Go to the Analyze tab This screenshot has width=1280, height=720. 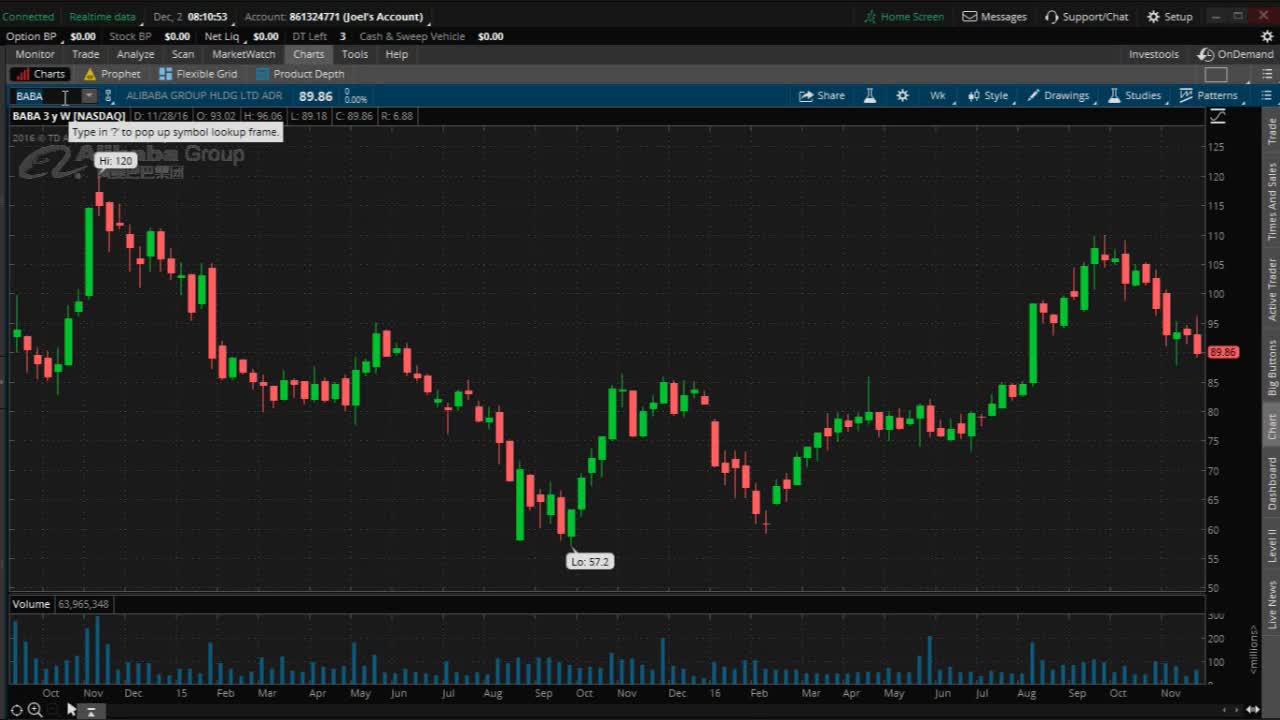(135, 54)
